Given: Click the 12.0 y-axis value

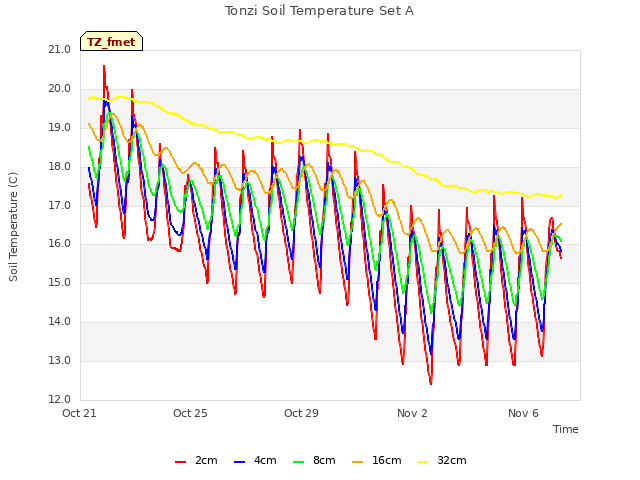Looking at the screenshot, I should coord(60,399).
